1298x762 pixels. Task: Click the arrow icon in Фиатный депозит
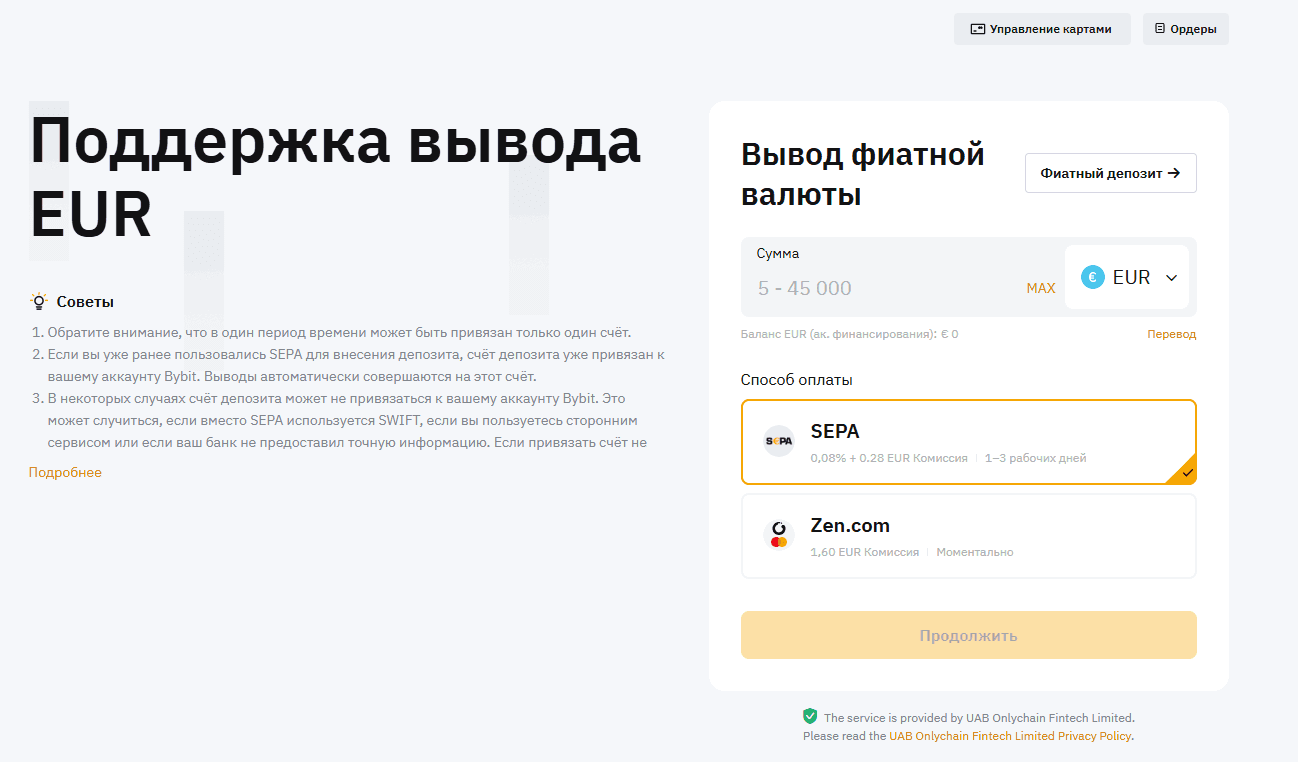pyautogui.click(x=1174, y=173)
